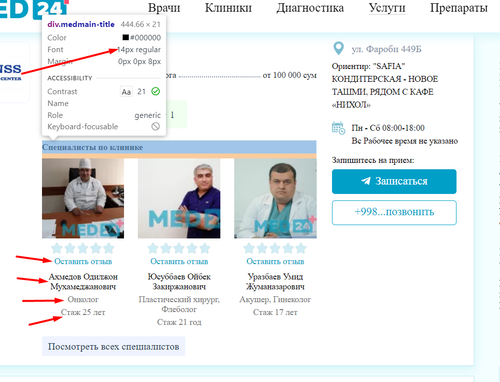Click the green contrast check icon
Viewport: 500px width, 382px height.
coord(155,91)
